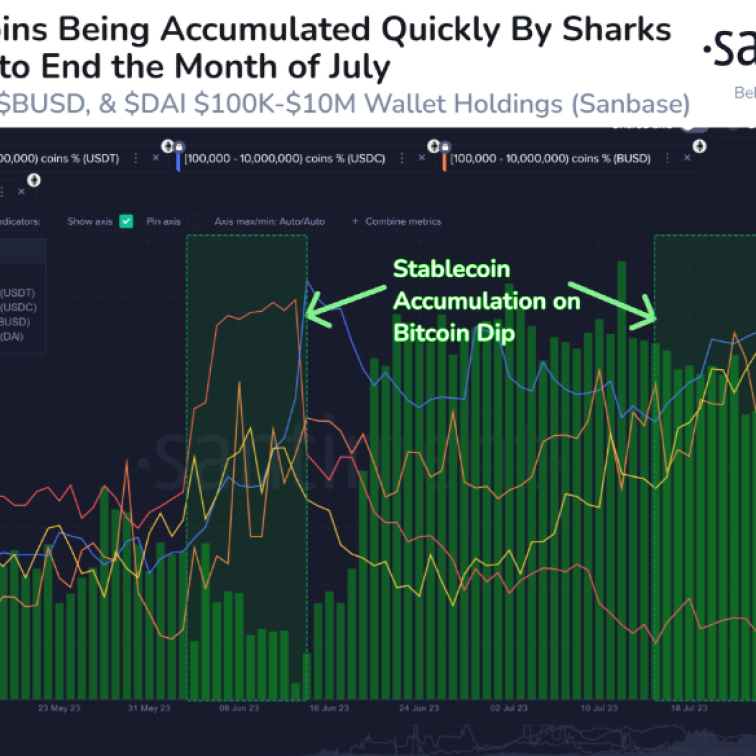Open three-dot menu for USDC metric
This screenshot has height=756, width=756.
401,158
